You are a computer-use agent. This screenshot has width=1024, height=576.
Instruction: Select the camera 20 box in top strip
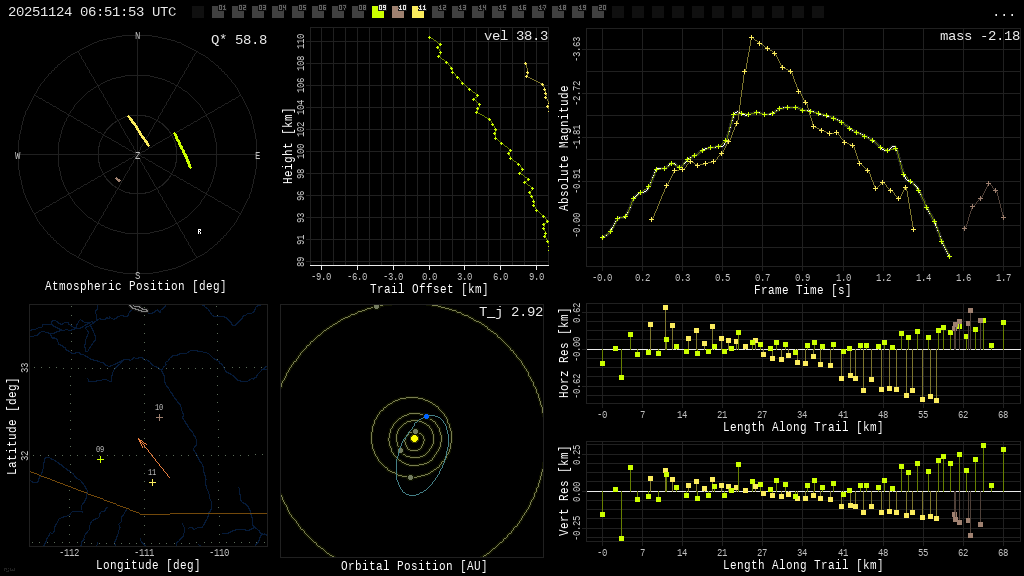point(598,12)
